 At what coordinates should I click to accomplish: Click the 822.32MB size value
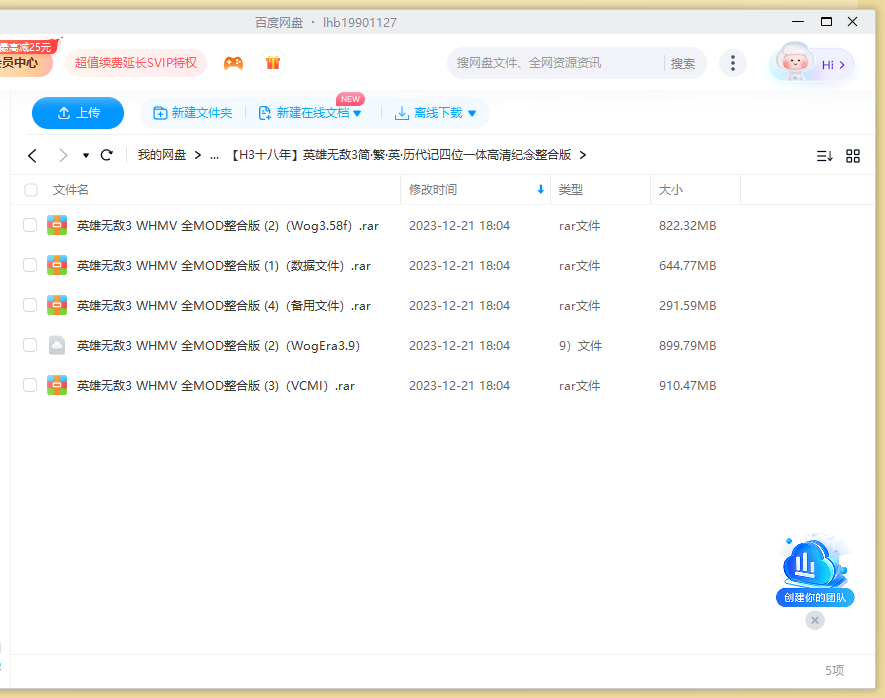coord(687,226)
